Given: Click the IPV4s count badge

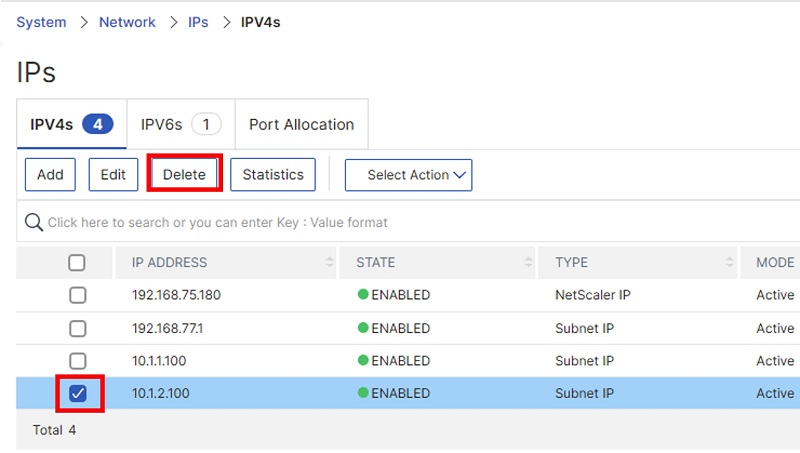Looking at the screenshot, I should [x=97, y=124].
